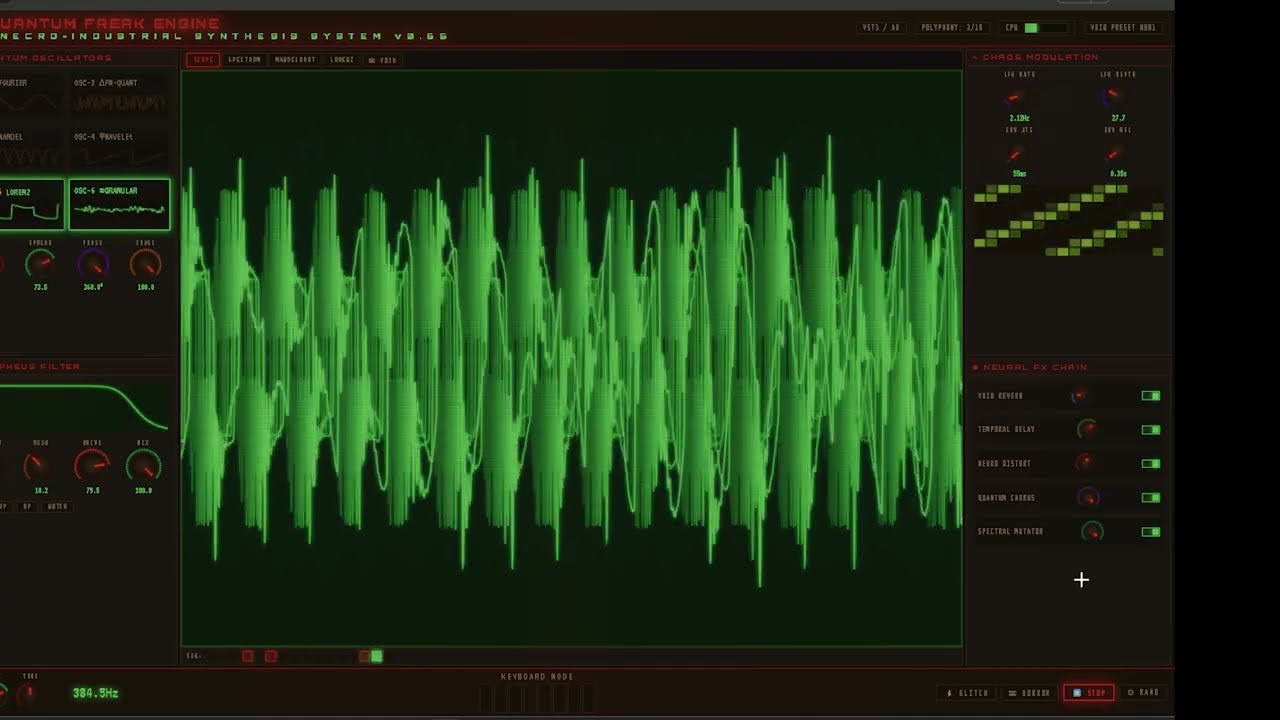Click the Quantum Chorus amount knob
The image size is (1280, 720).
(1088, 497)
